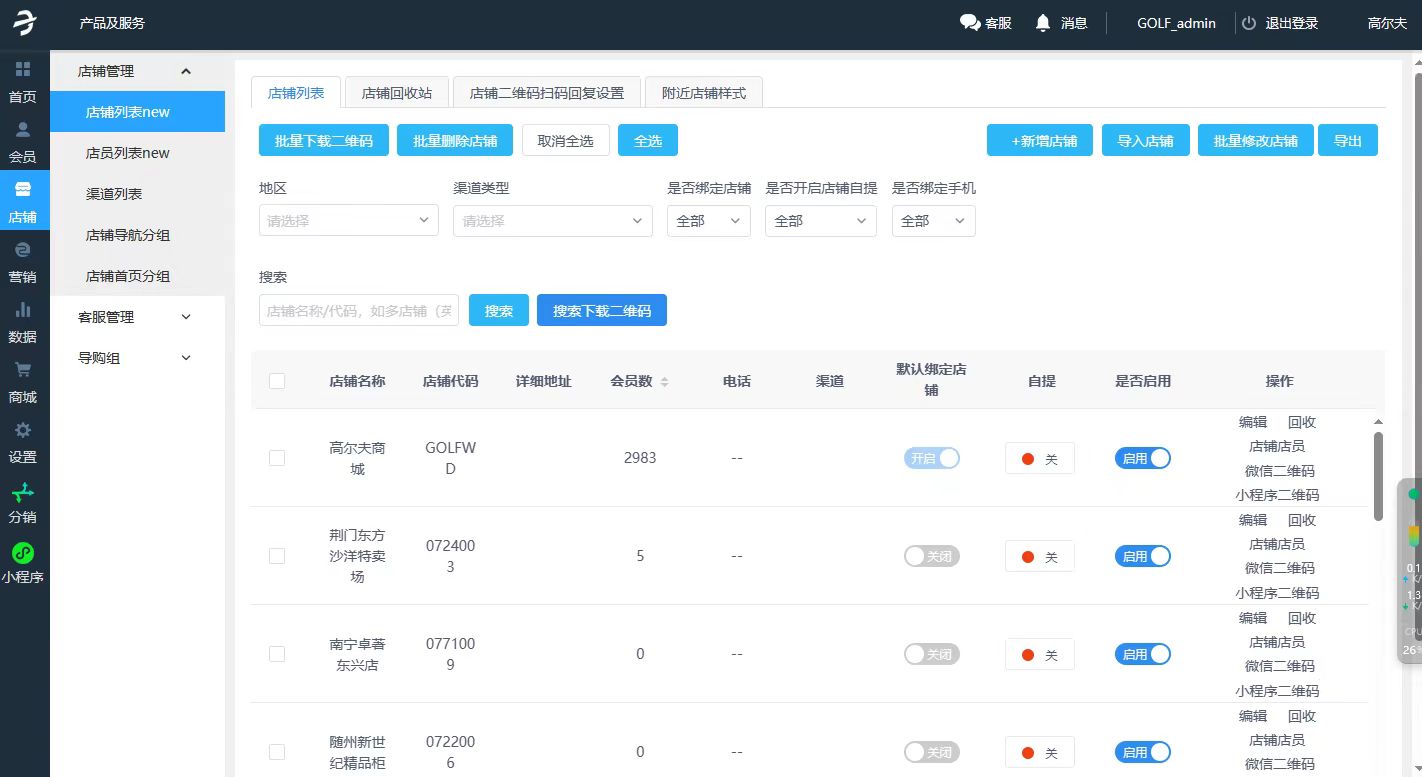Check the 高尔夫商城 row checkbox
Image resolution: width=1422 pixels, height=777 pixels.
click(x=277, y=457)
